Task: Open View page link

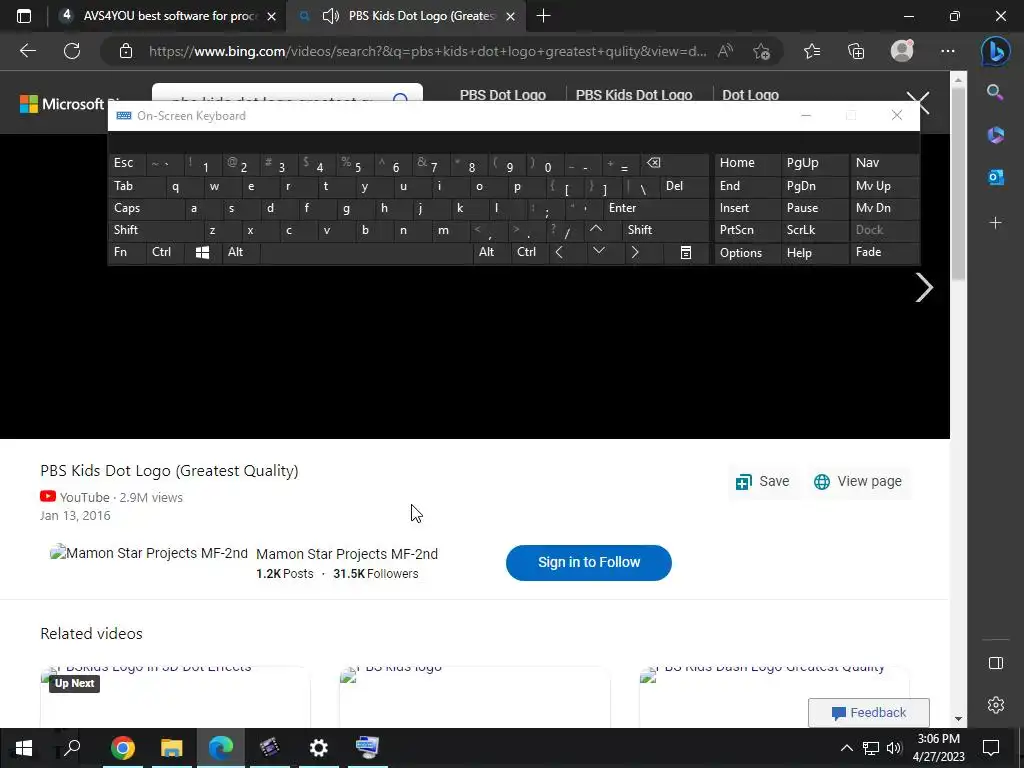Action: (x=857, y=482)
